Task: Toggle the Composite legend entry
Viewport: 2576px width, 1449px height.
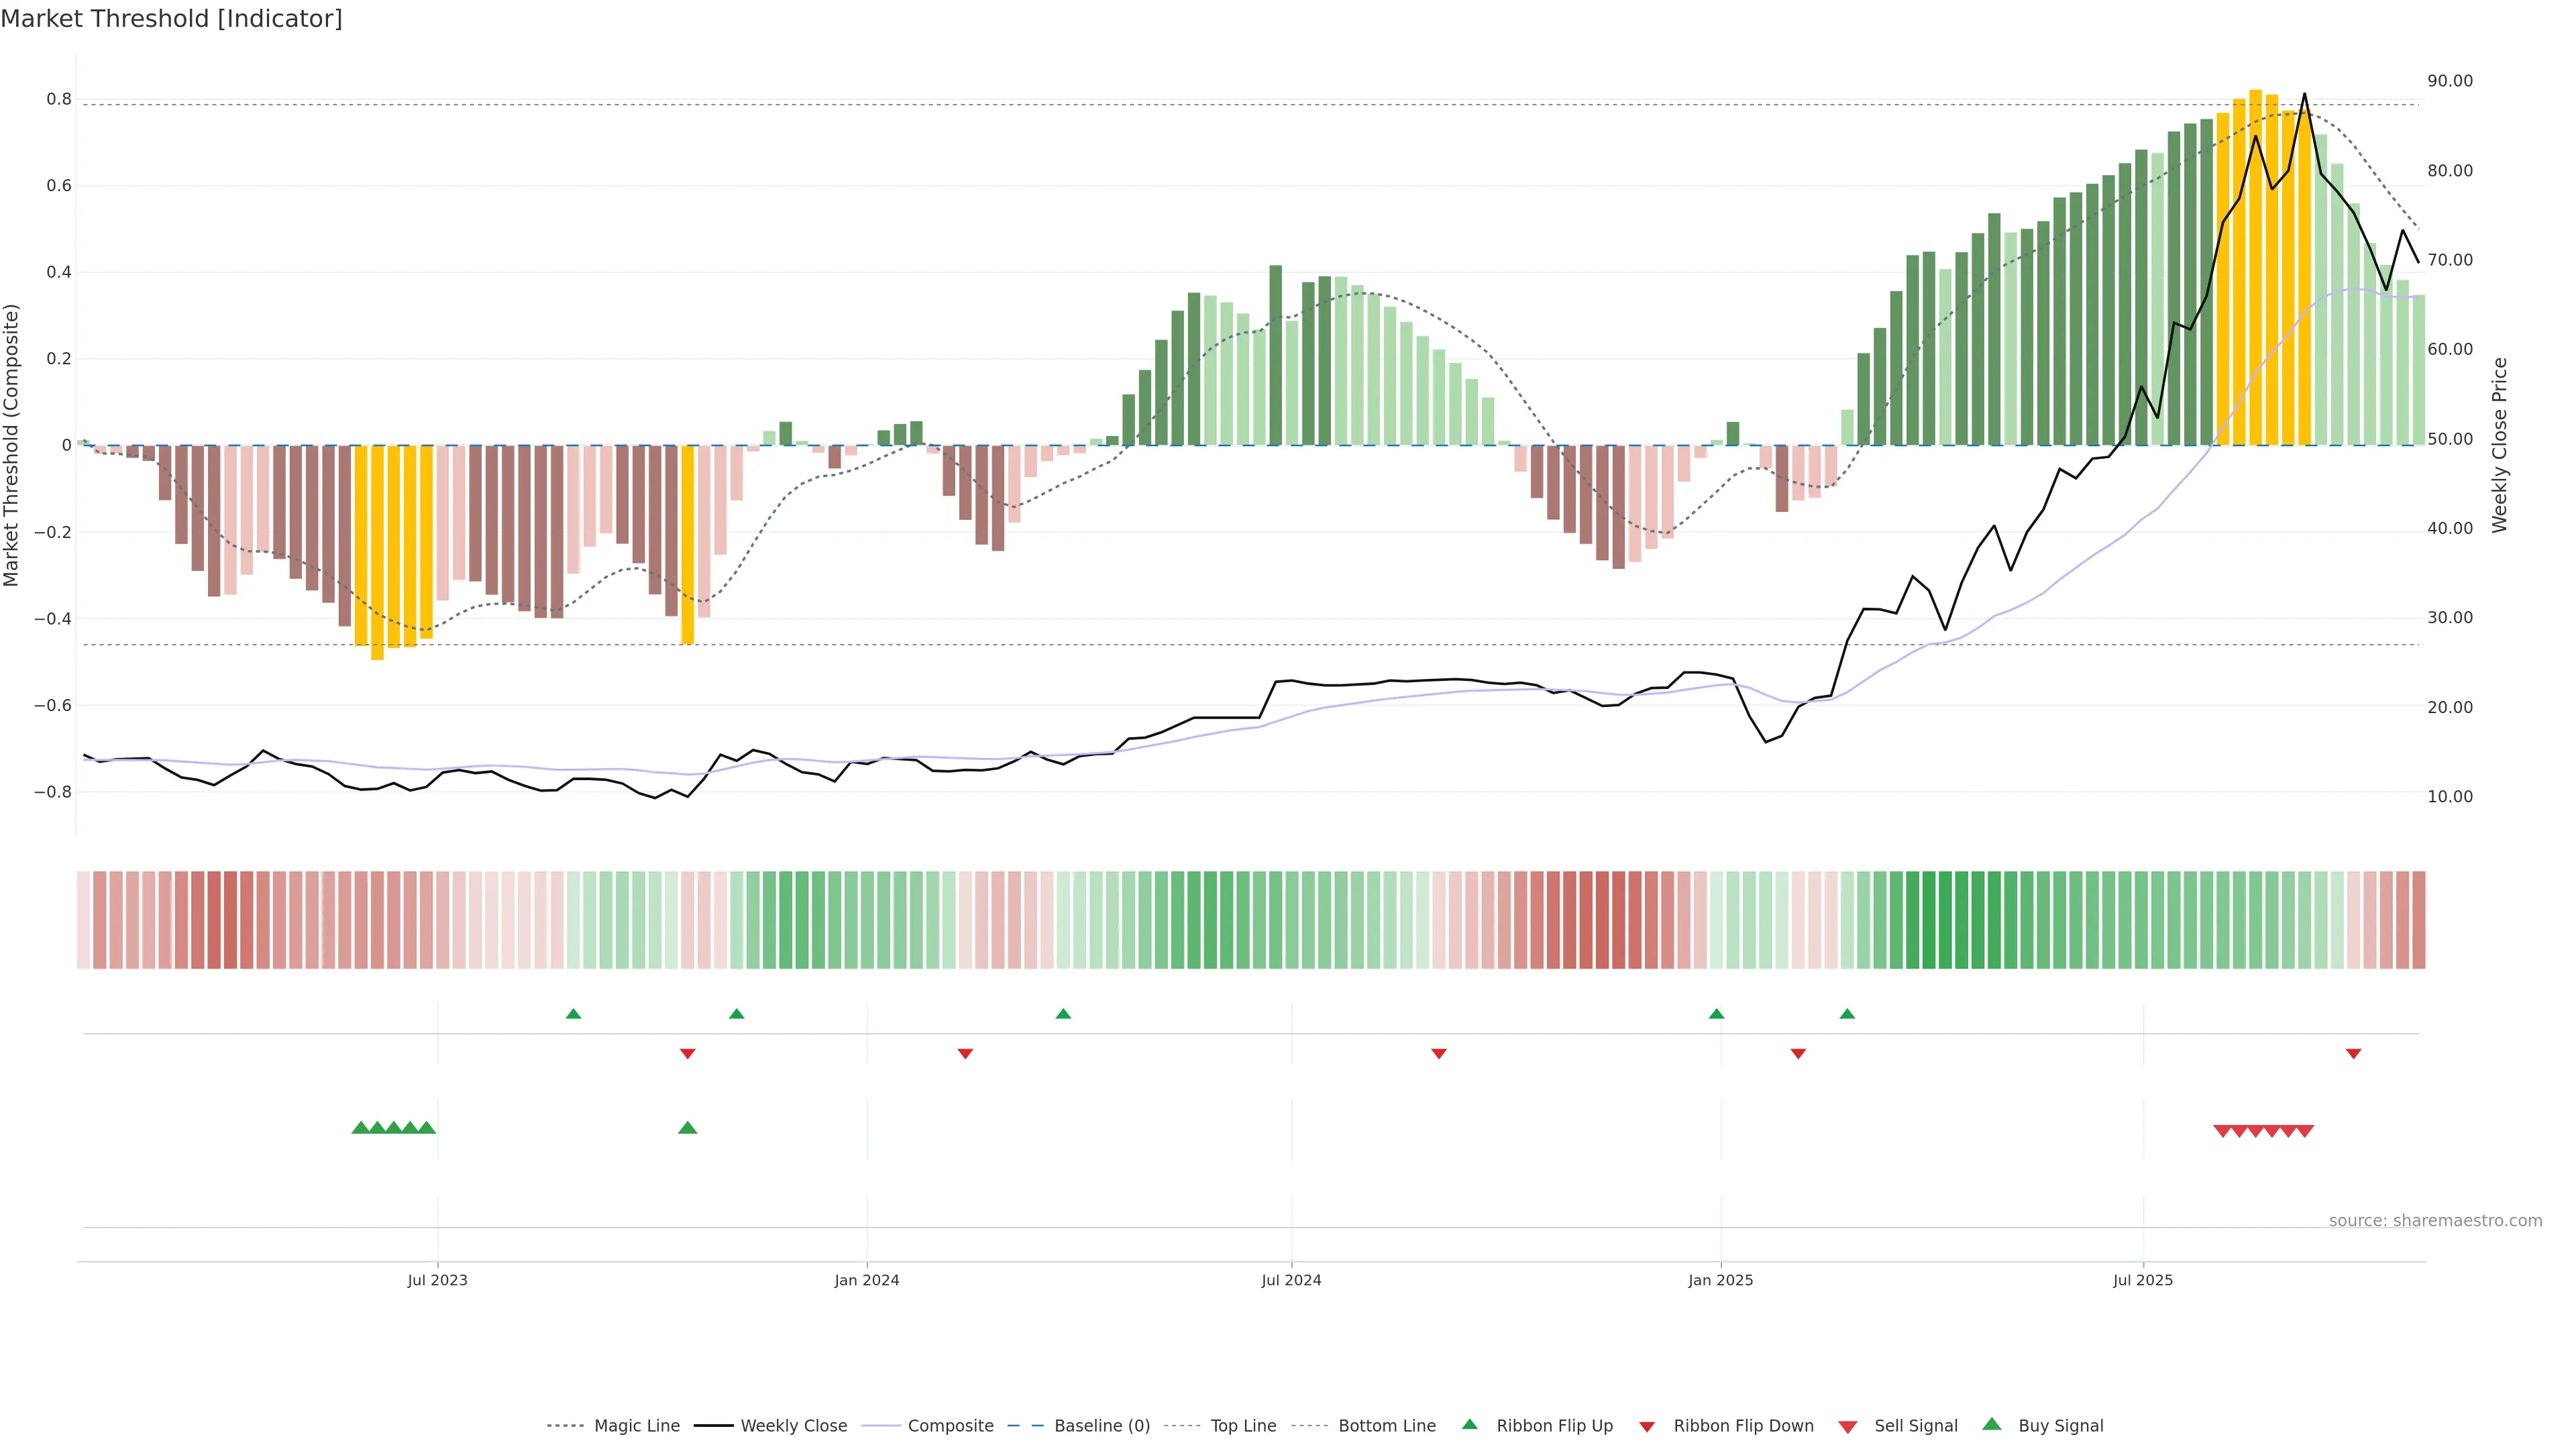Action: 950,1426
